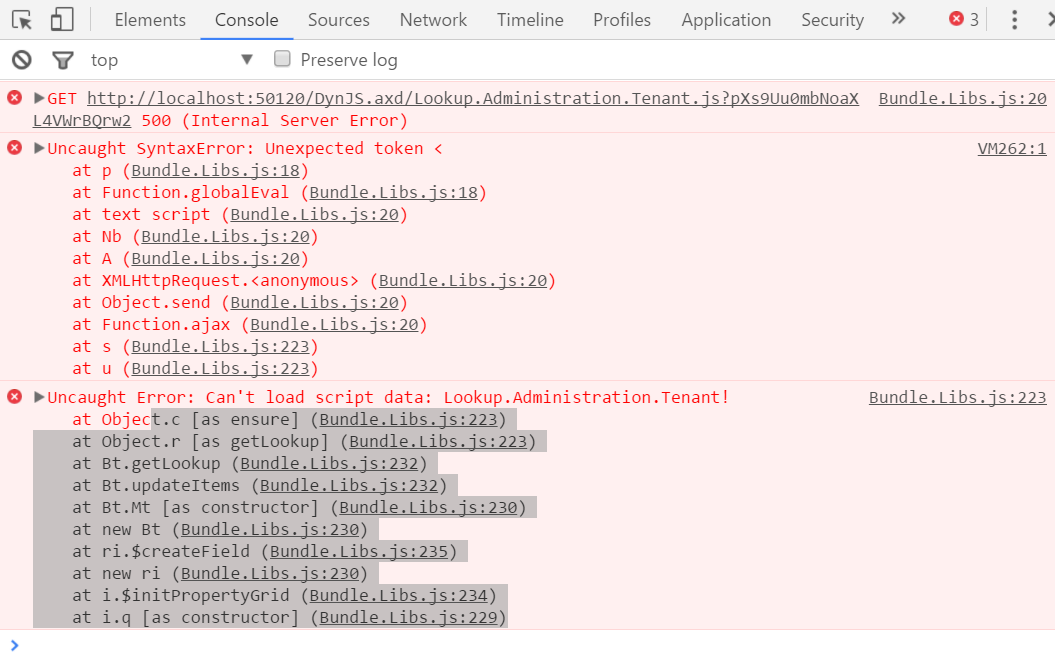Open DevTools three-dot options menu

[1015, 19]
